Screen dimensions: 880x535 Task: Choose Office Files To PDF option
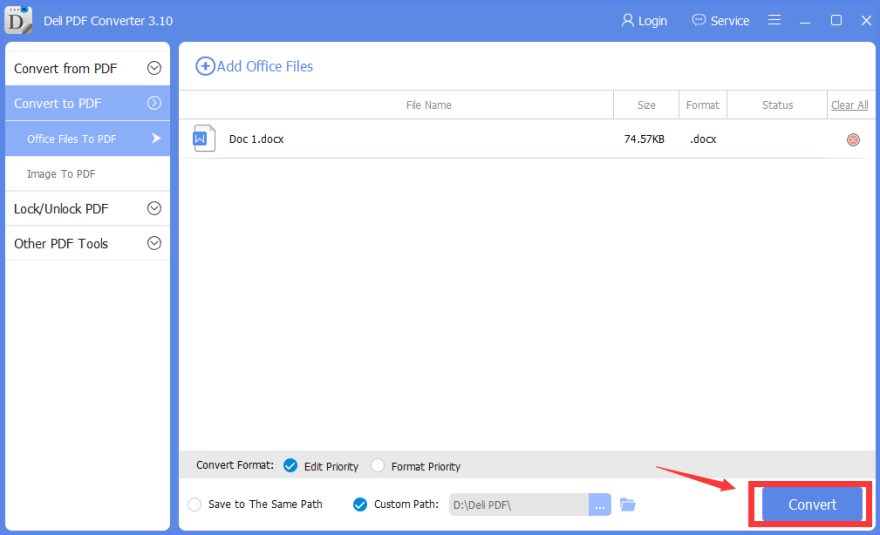click(88, 139)
